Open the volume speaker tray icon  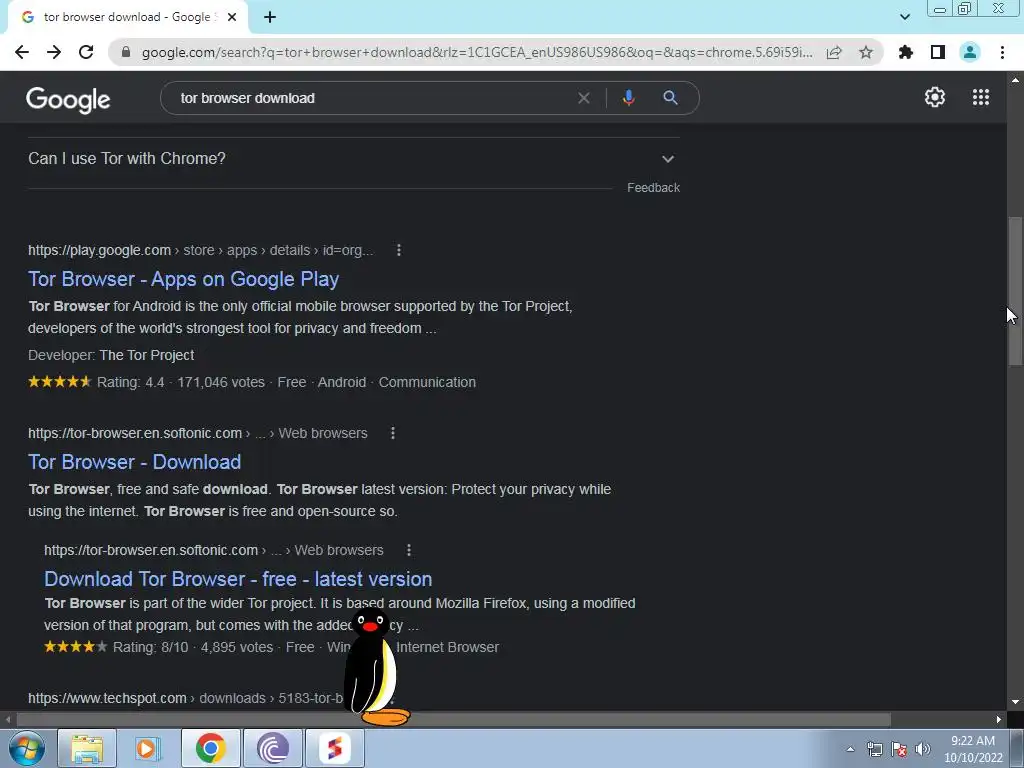pyautogui.click(x=923, y=749)
